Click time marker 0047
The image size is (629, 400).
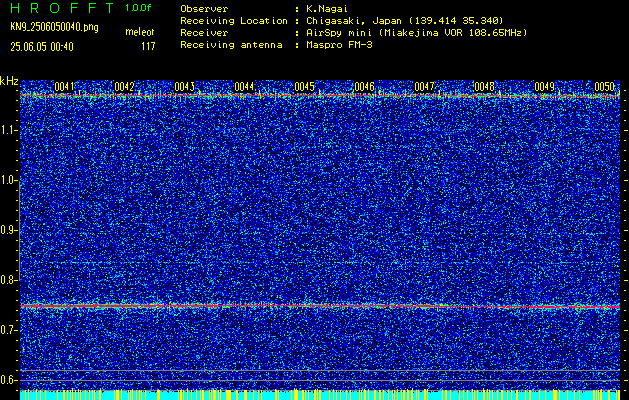[424, 87]
